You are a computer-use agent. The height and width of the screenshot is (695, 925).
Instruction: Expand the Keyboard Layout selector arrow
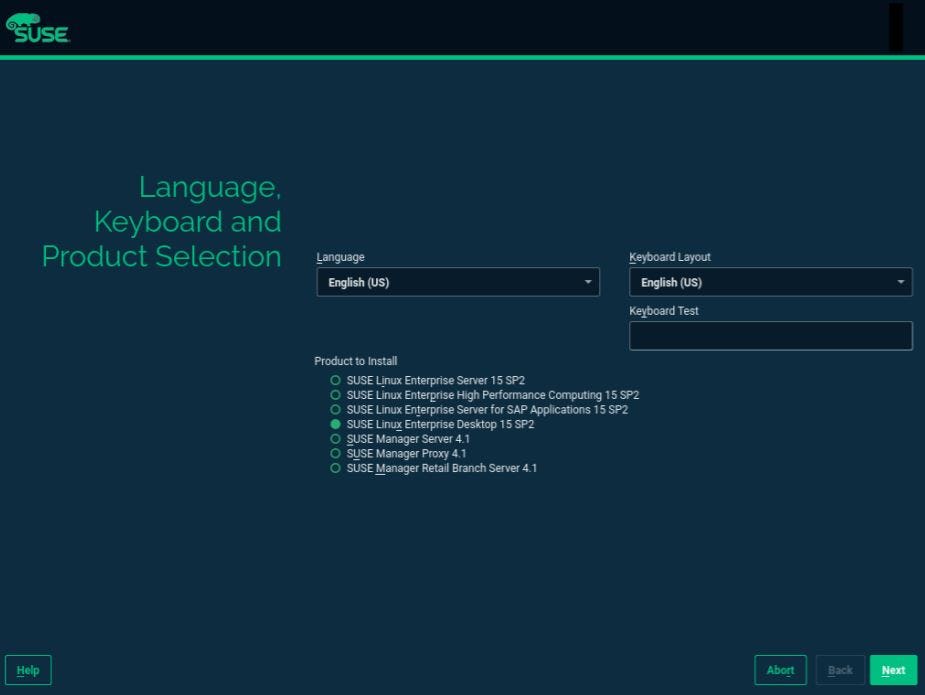[x=900, y=282]
